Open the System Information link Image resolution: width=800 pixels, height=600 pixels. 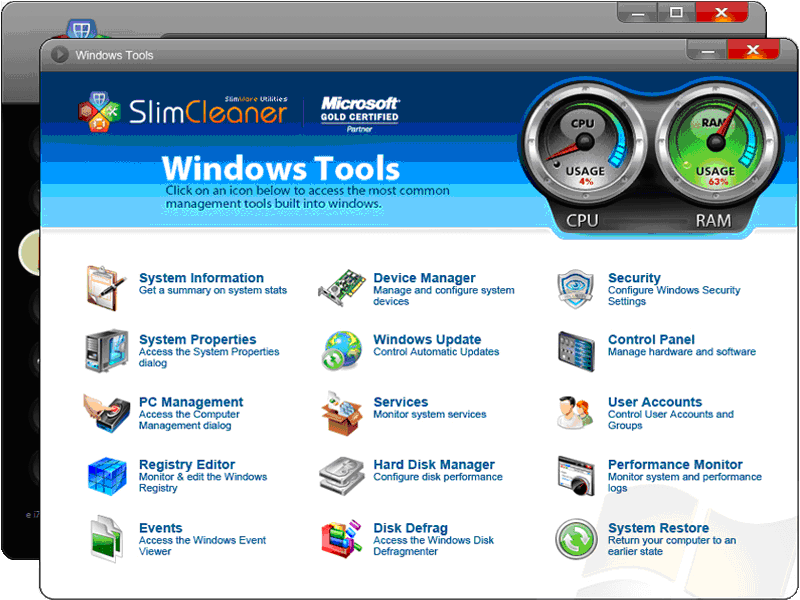point(201,278)
